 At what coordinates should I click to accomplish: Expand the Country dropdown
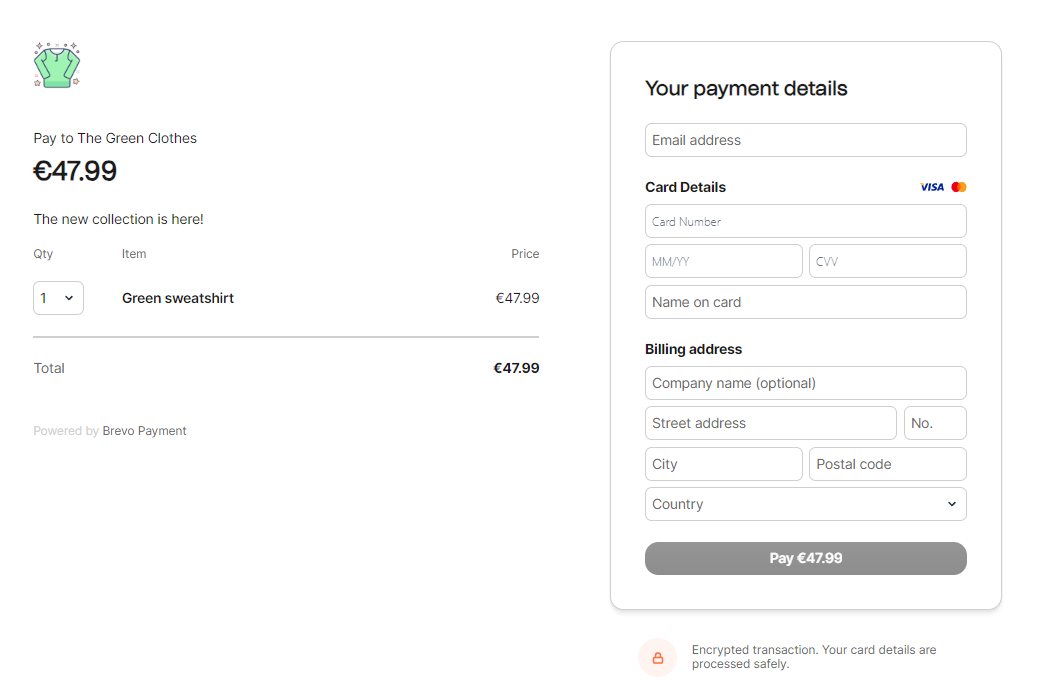pyautogui.click(x=805, y=504)
